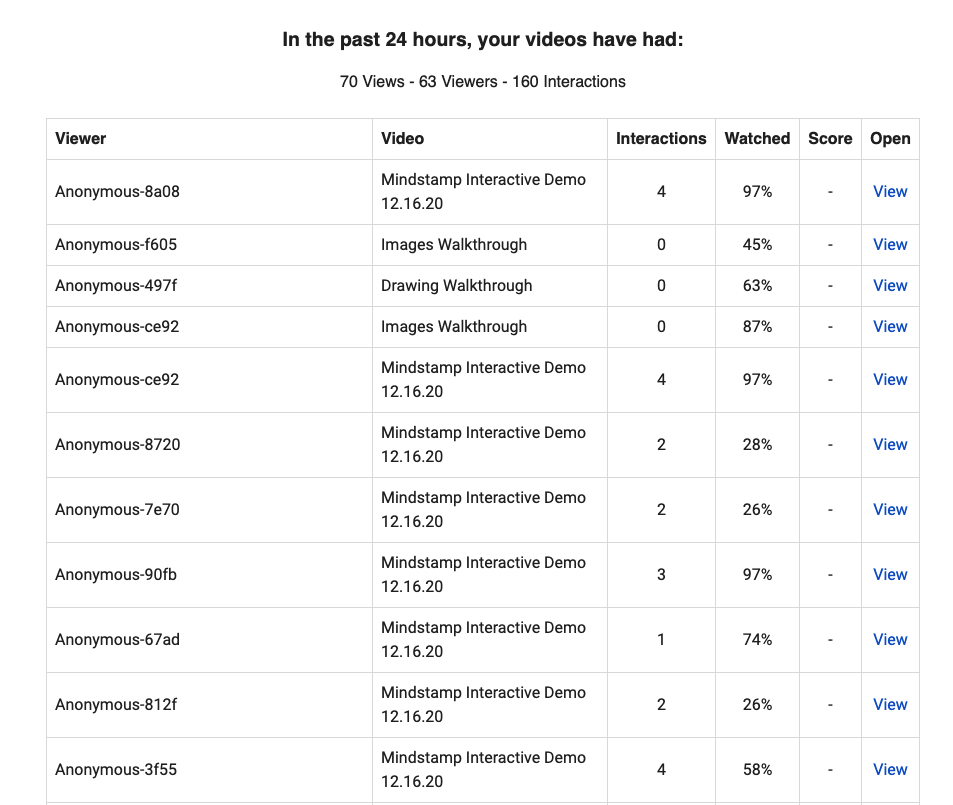Screen dimensions: 953x805
Task: Open the View link for Anonymous-67ad
Action: [889, 639]
